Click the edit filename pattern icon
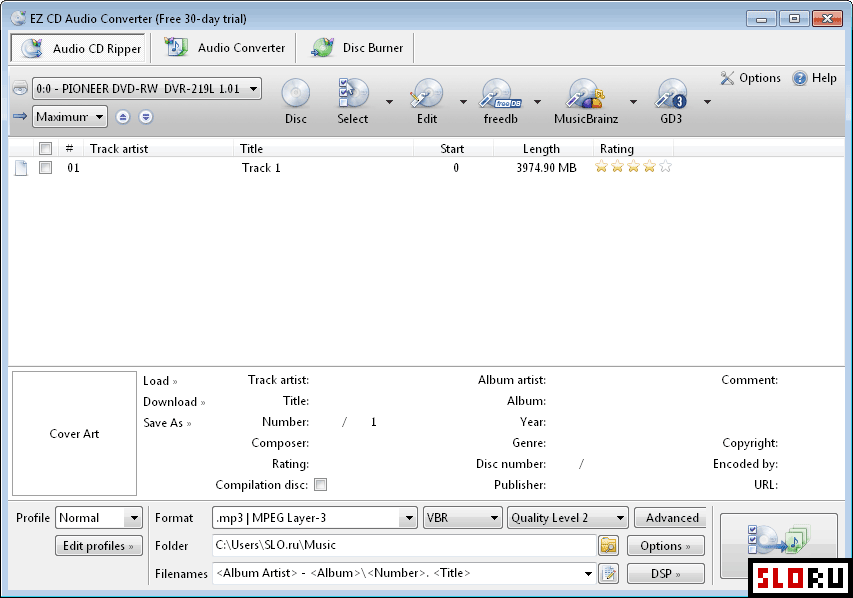Screen dimensions: 853x598 608,574
